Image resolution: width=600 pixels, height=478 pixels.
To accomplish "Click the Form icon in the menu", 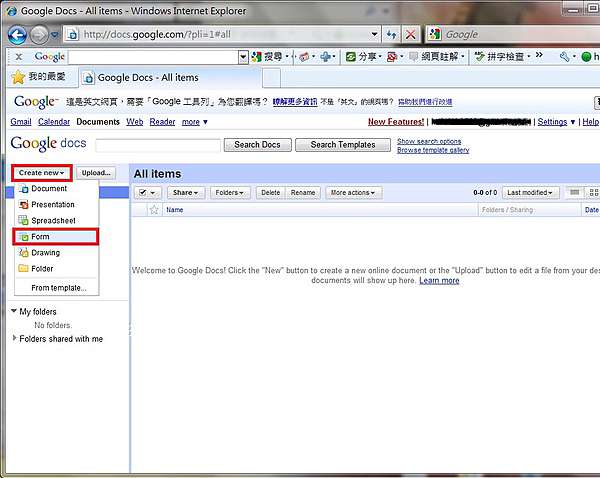I will 23,237.
